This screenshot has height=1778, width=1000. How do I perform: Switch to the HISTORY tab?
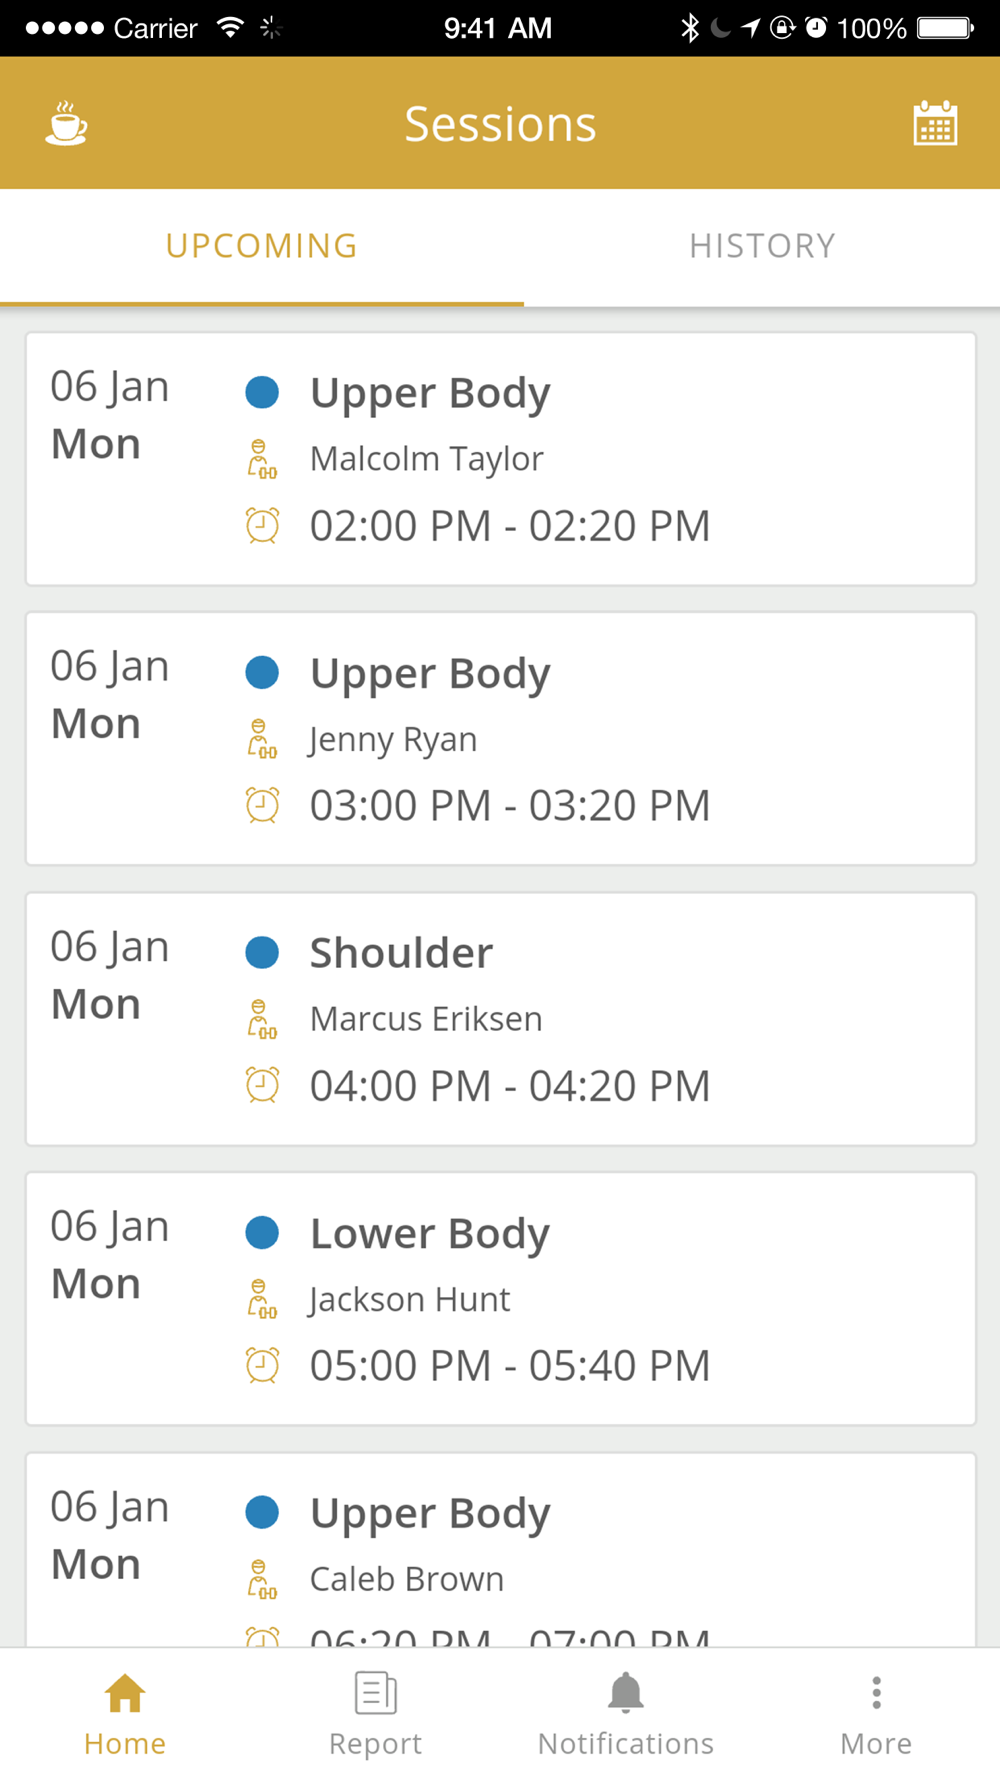(762, 247)
